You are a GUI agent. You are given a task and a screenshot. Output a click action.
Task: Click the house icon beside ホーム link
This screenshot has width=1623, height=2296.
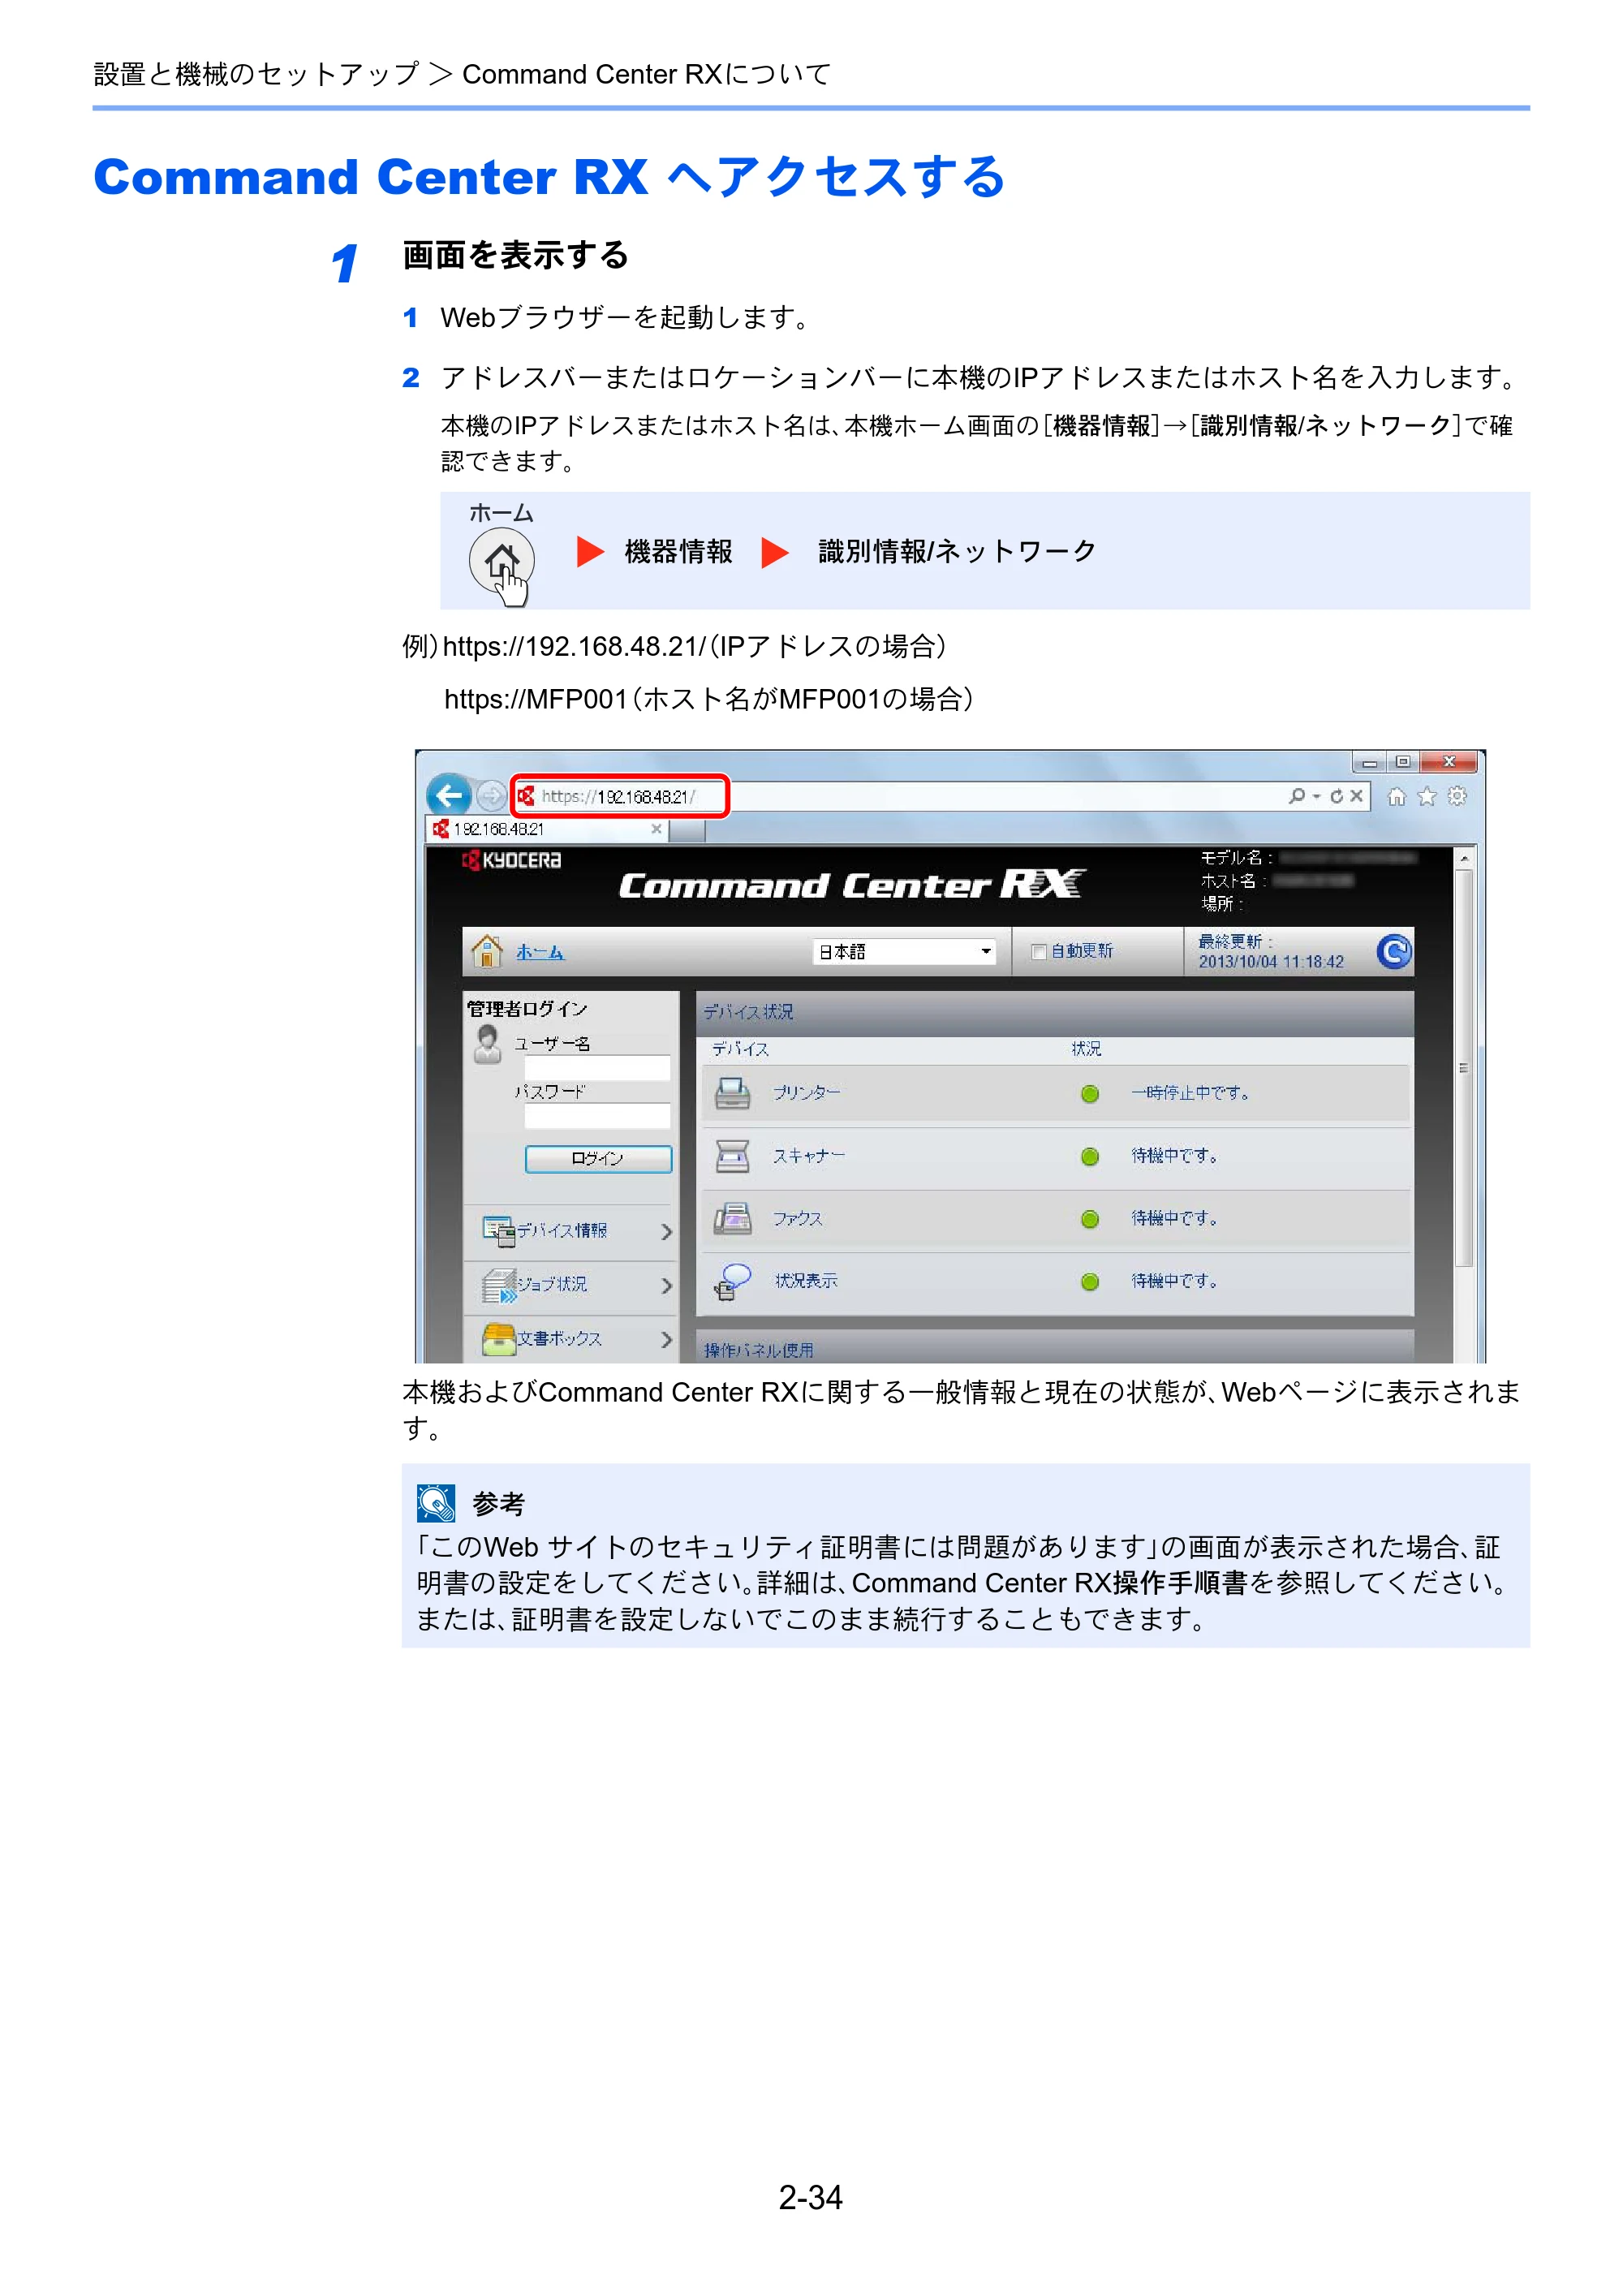(x=487, y=951)
